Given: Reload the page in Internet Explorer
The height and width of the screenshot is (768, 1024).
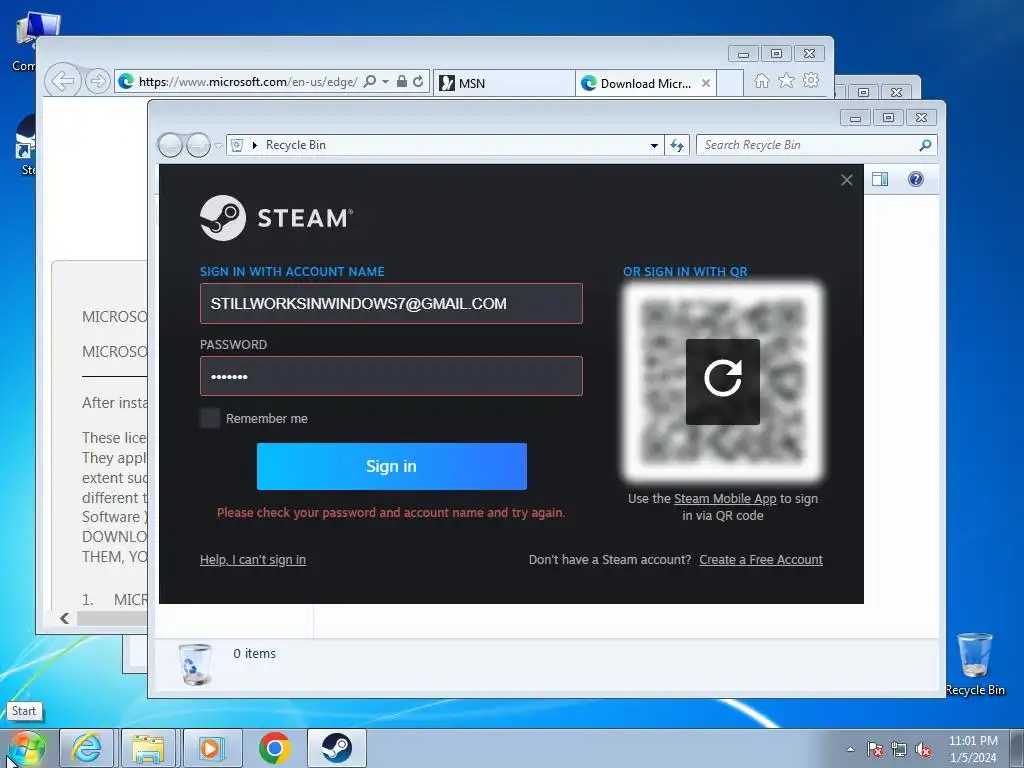Looking at the screenshot, I should pyautogui.click(x=418, y=82).
